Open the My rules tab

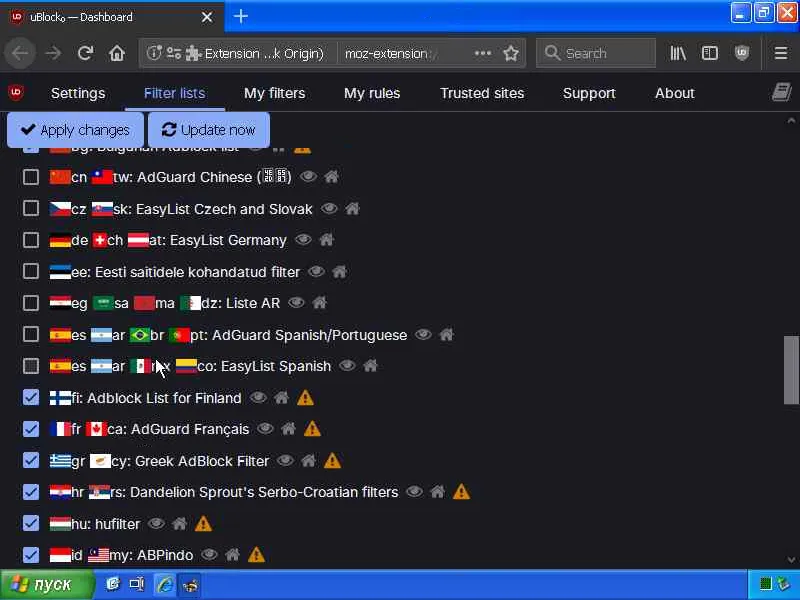click(372, 93)
